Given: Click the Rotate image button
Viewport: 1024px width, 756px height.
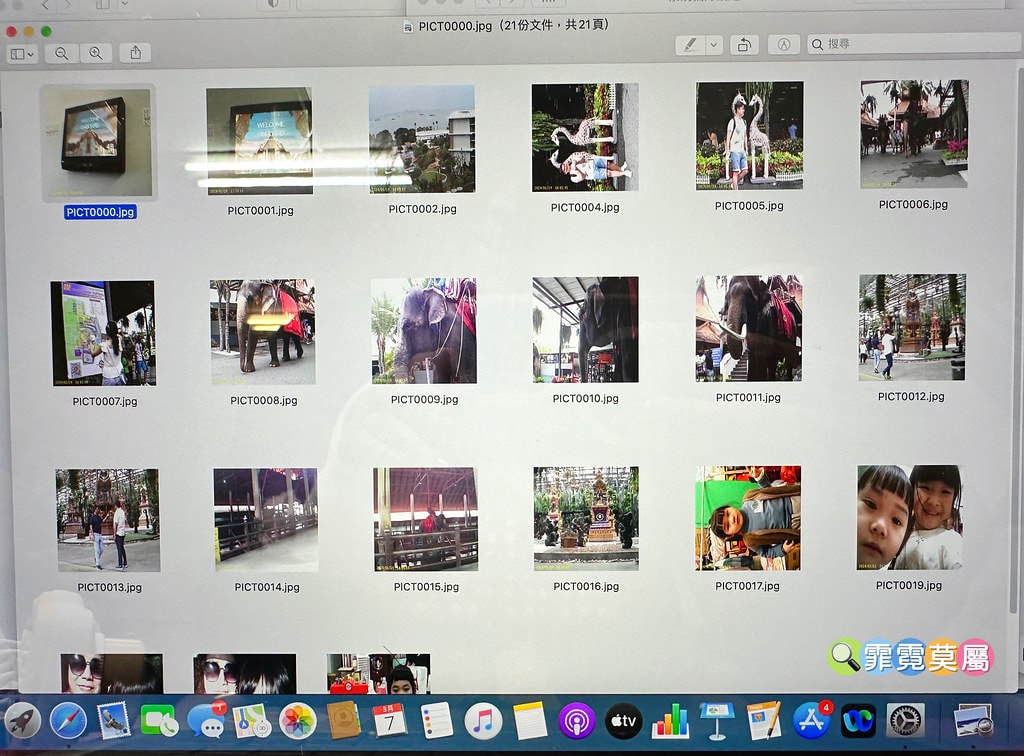Looking at the screenshot, I should 743,45.
